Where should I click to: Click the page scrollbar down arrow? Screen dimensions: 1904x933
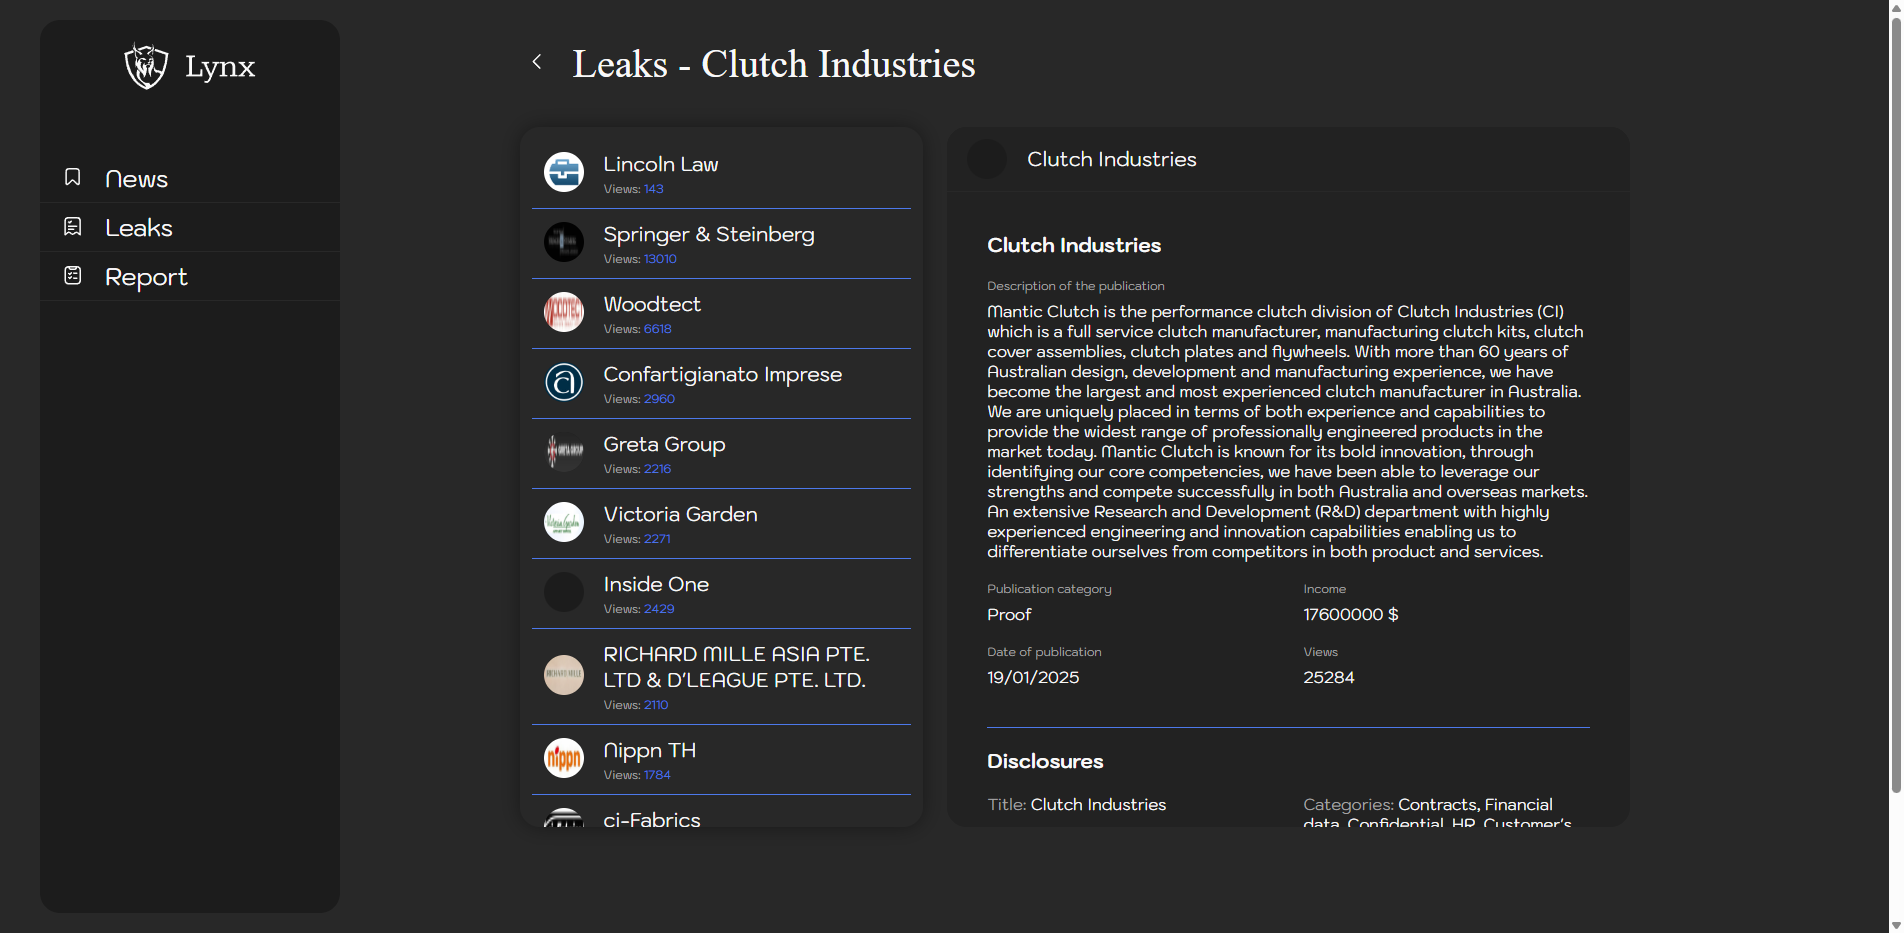tap(1895, 924)
